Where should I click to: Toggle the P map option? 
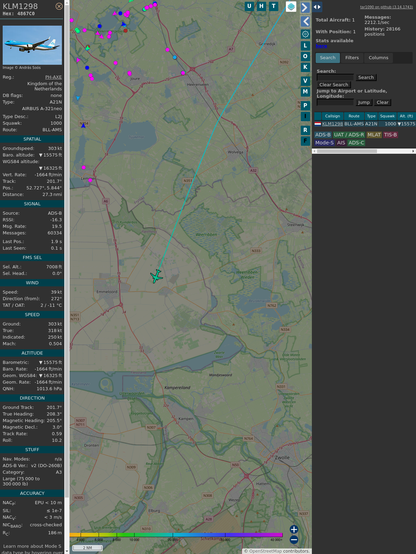pos(305,105)
